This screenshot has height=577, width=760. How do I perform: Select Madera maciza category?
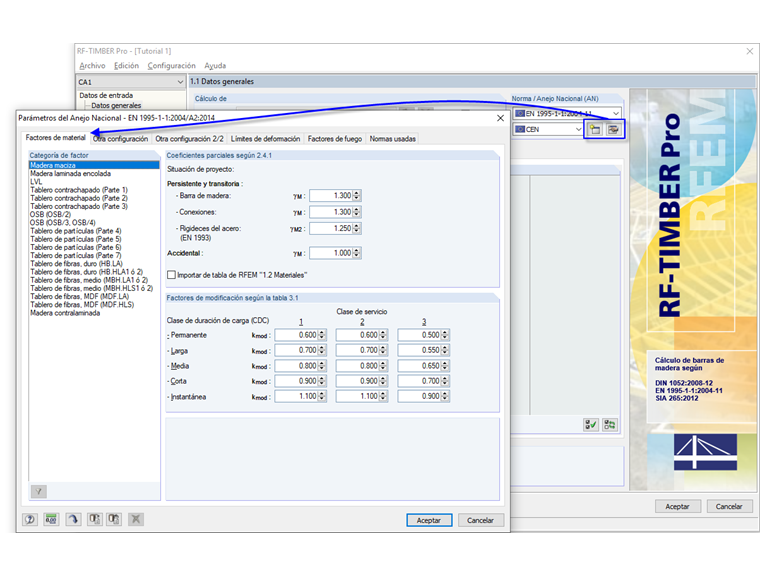click(x=94, y=165)
